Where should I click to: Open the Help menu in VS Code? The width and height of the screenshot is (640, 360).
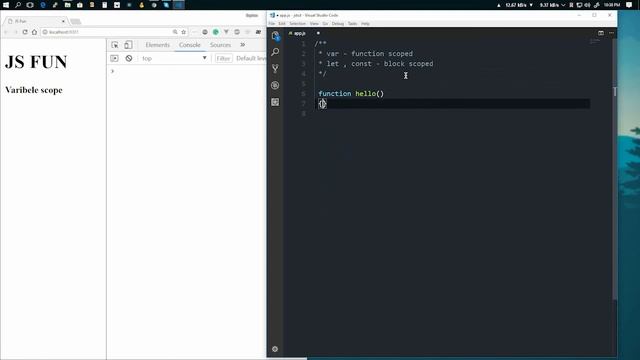point(365,24)
